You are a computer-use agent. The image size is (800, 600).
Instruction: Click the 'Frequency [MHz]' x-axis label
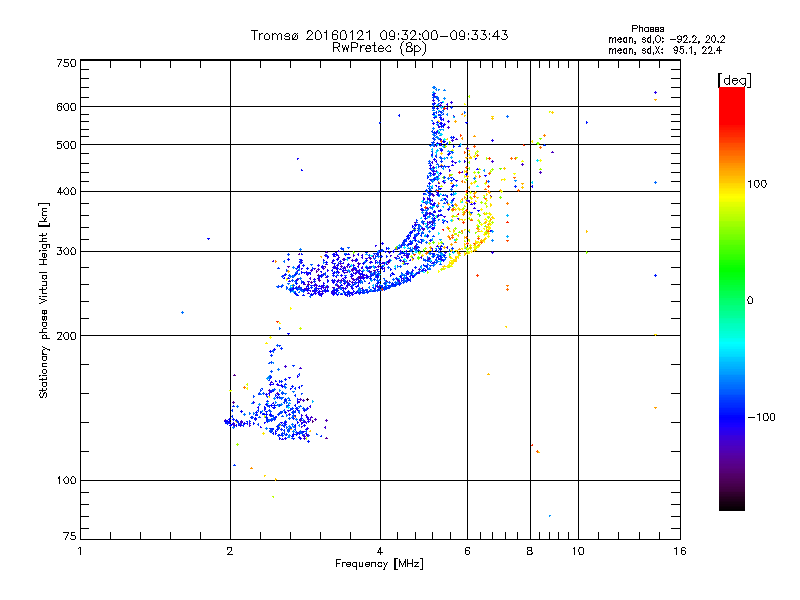(x=379, y=564)
